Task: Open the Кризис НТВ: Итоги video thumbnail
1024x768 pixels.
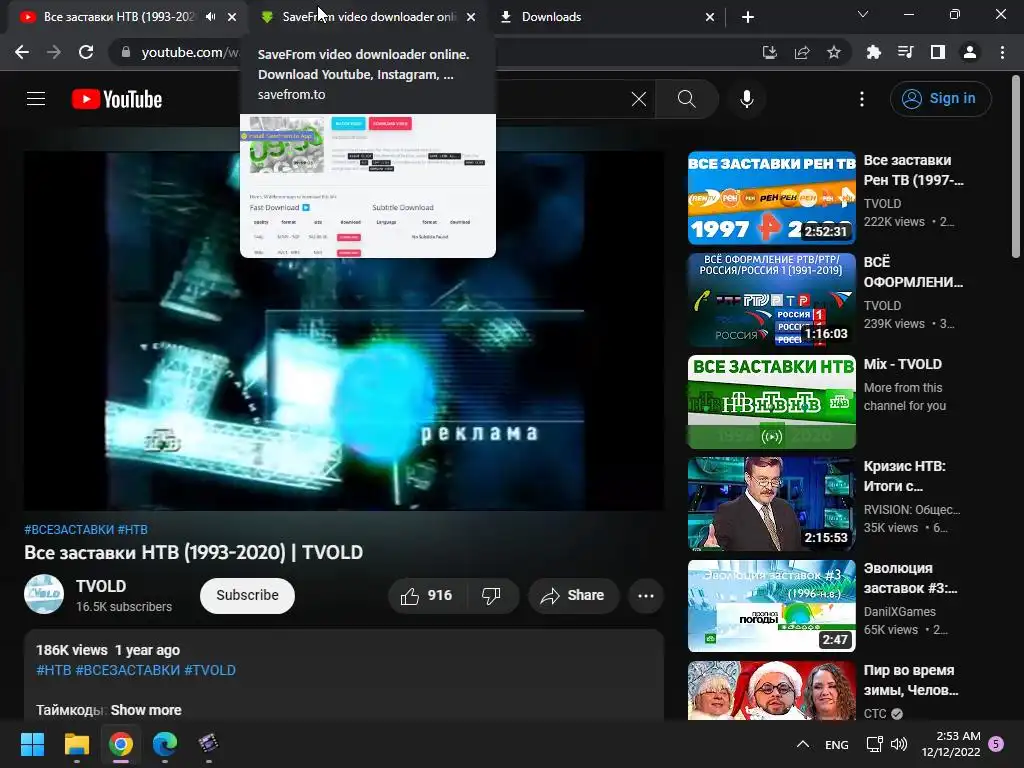Action: 771,504
